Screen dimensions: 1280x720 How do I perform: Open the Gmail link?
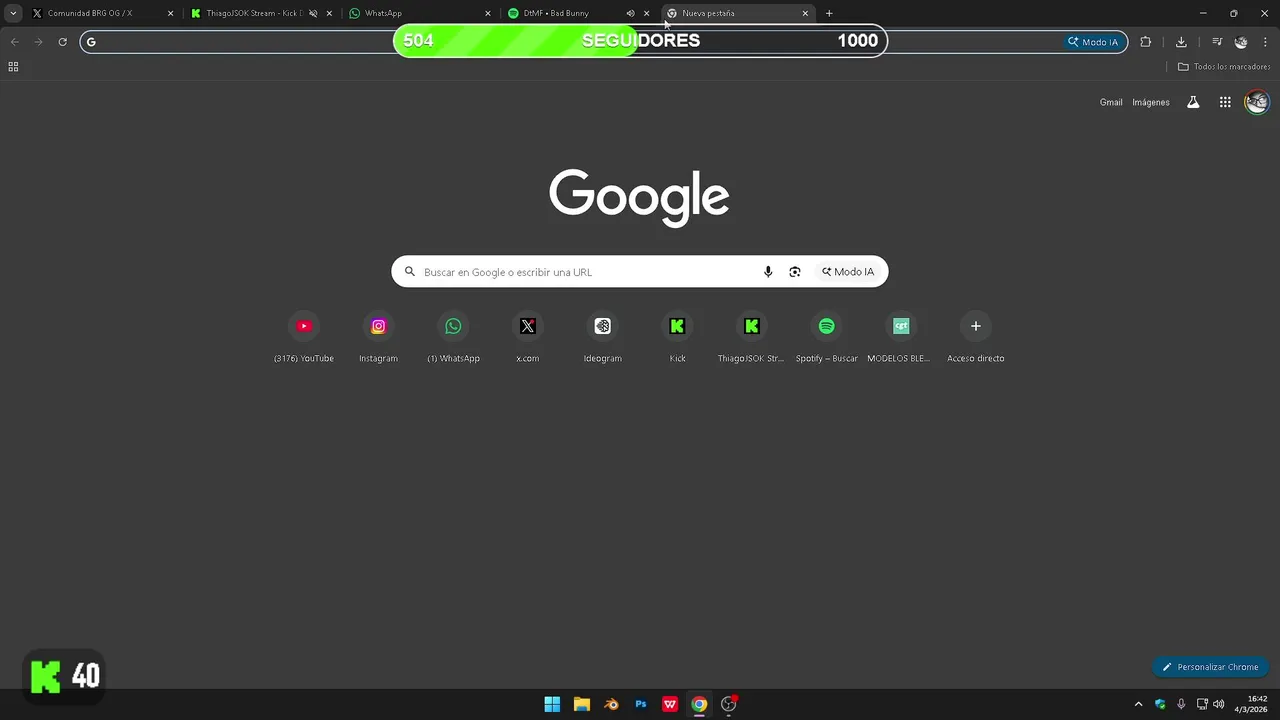tap(1111, 102)
